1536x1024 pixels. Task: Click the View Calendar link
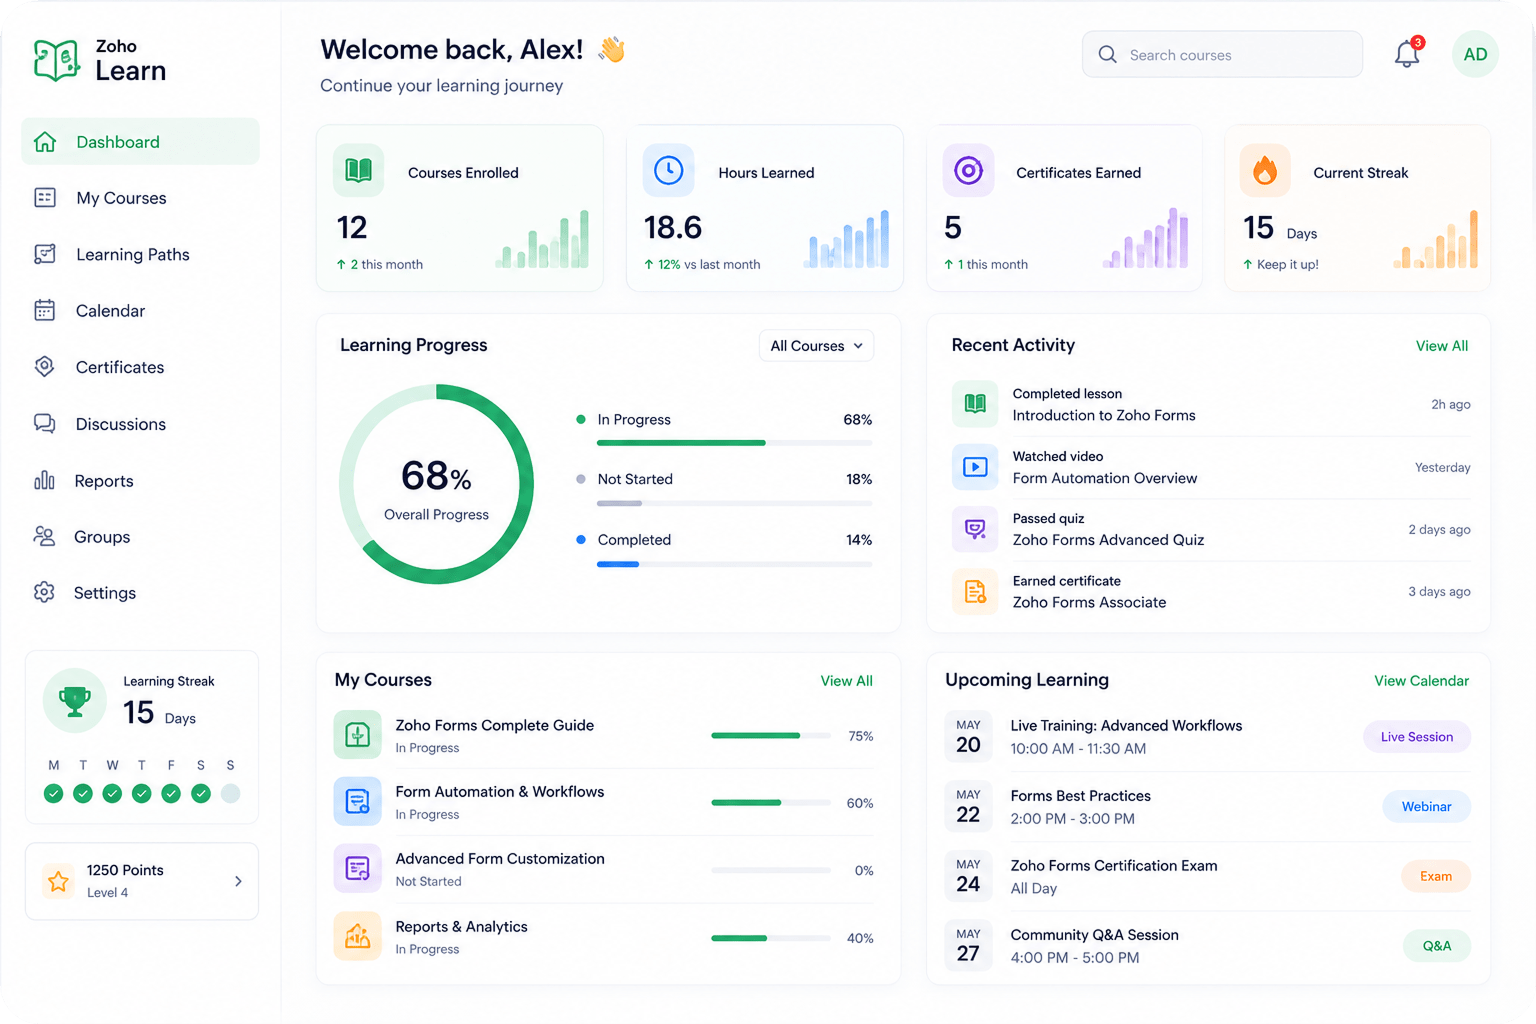pyautogui.click(x=1421, y=681)
